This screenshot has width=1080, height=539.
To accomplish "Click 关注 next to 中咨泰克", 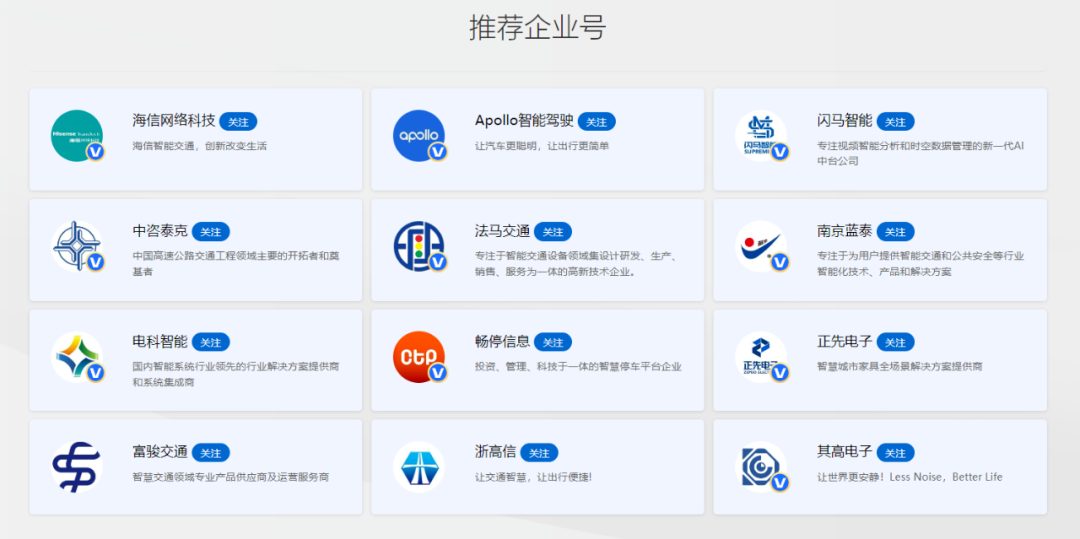I will click(x=211, y=232).
